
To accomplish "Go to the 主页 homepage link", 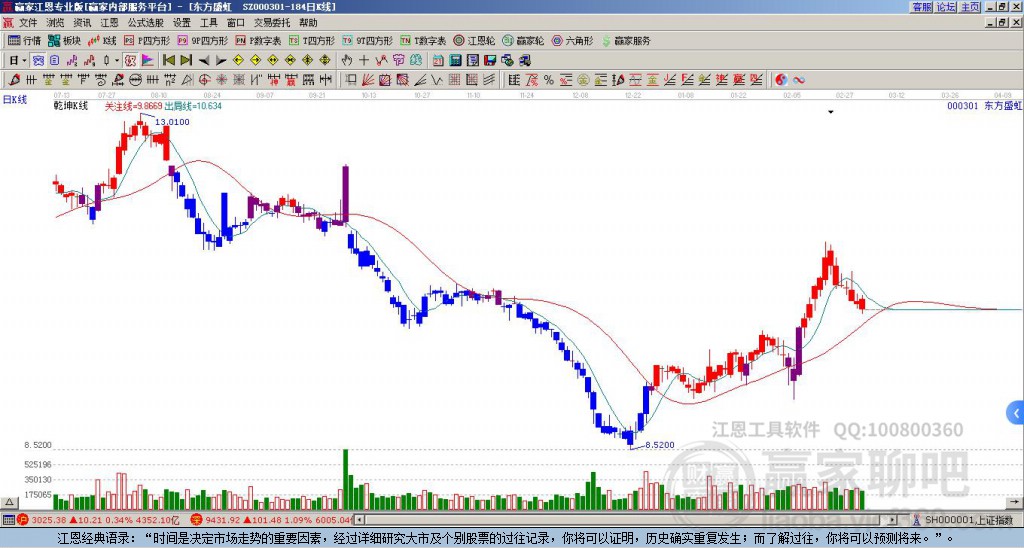I will click(970, 7).
